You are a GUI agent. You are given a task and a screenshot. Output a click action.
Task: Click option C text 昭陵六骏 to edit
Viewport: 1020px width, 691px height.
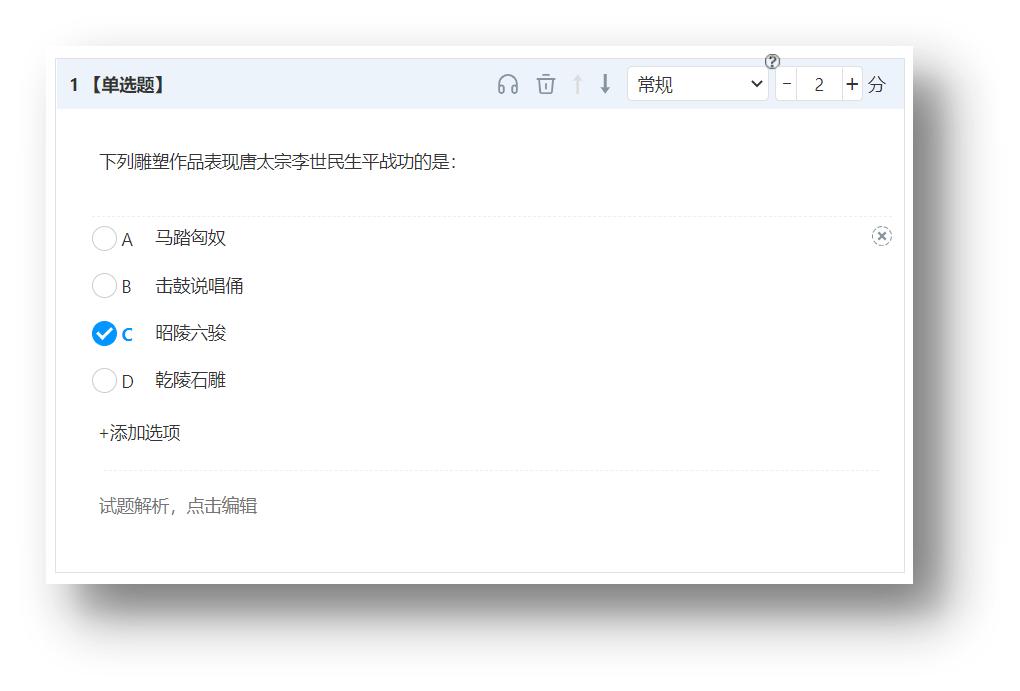tap(190, 333)
